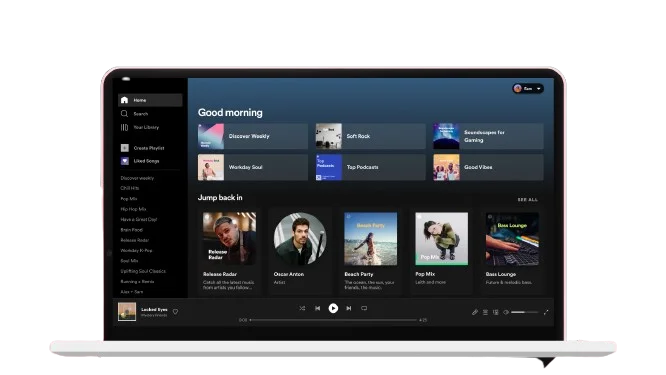Open the lyrics microphone icon
This screenshot has width=666, height=375.
click(x=475, y=312)
